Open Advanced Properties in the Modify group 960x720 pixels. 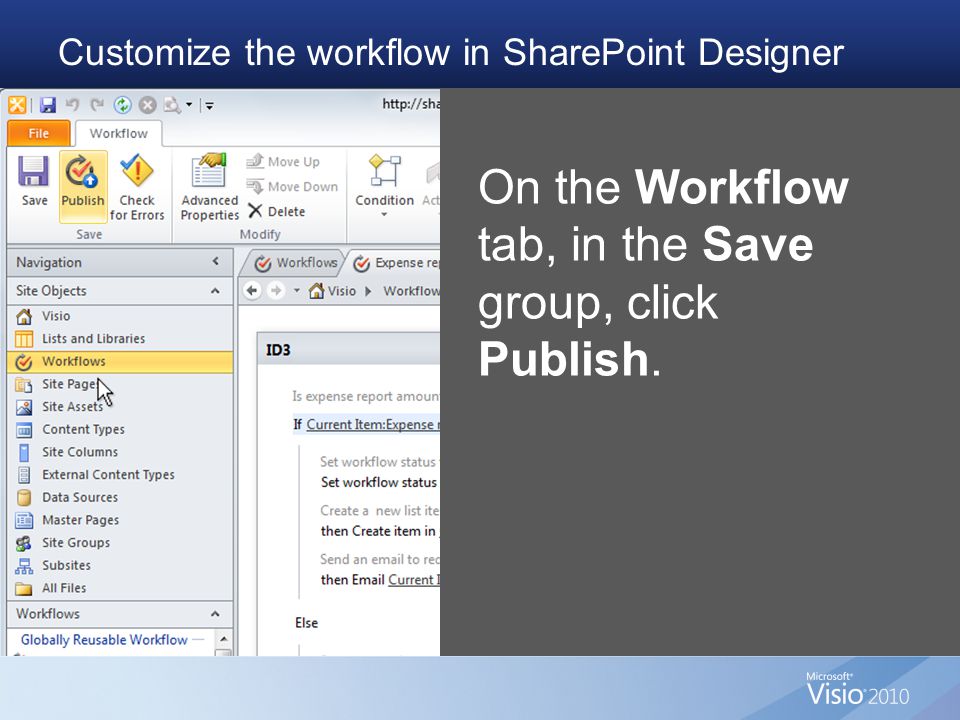pyautogui.click(x=209, y=187)
